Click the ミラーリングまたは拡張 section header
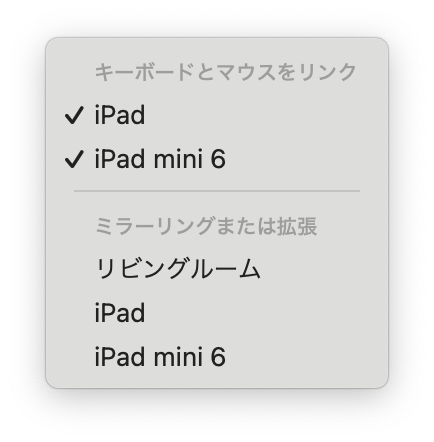This screenshot has height=442, width=434. (206, 226)
